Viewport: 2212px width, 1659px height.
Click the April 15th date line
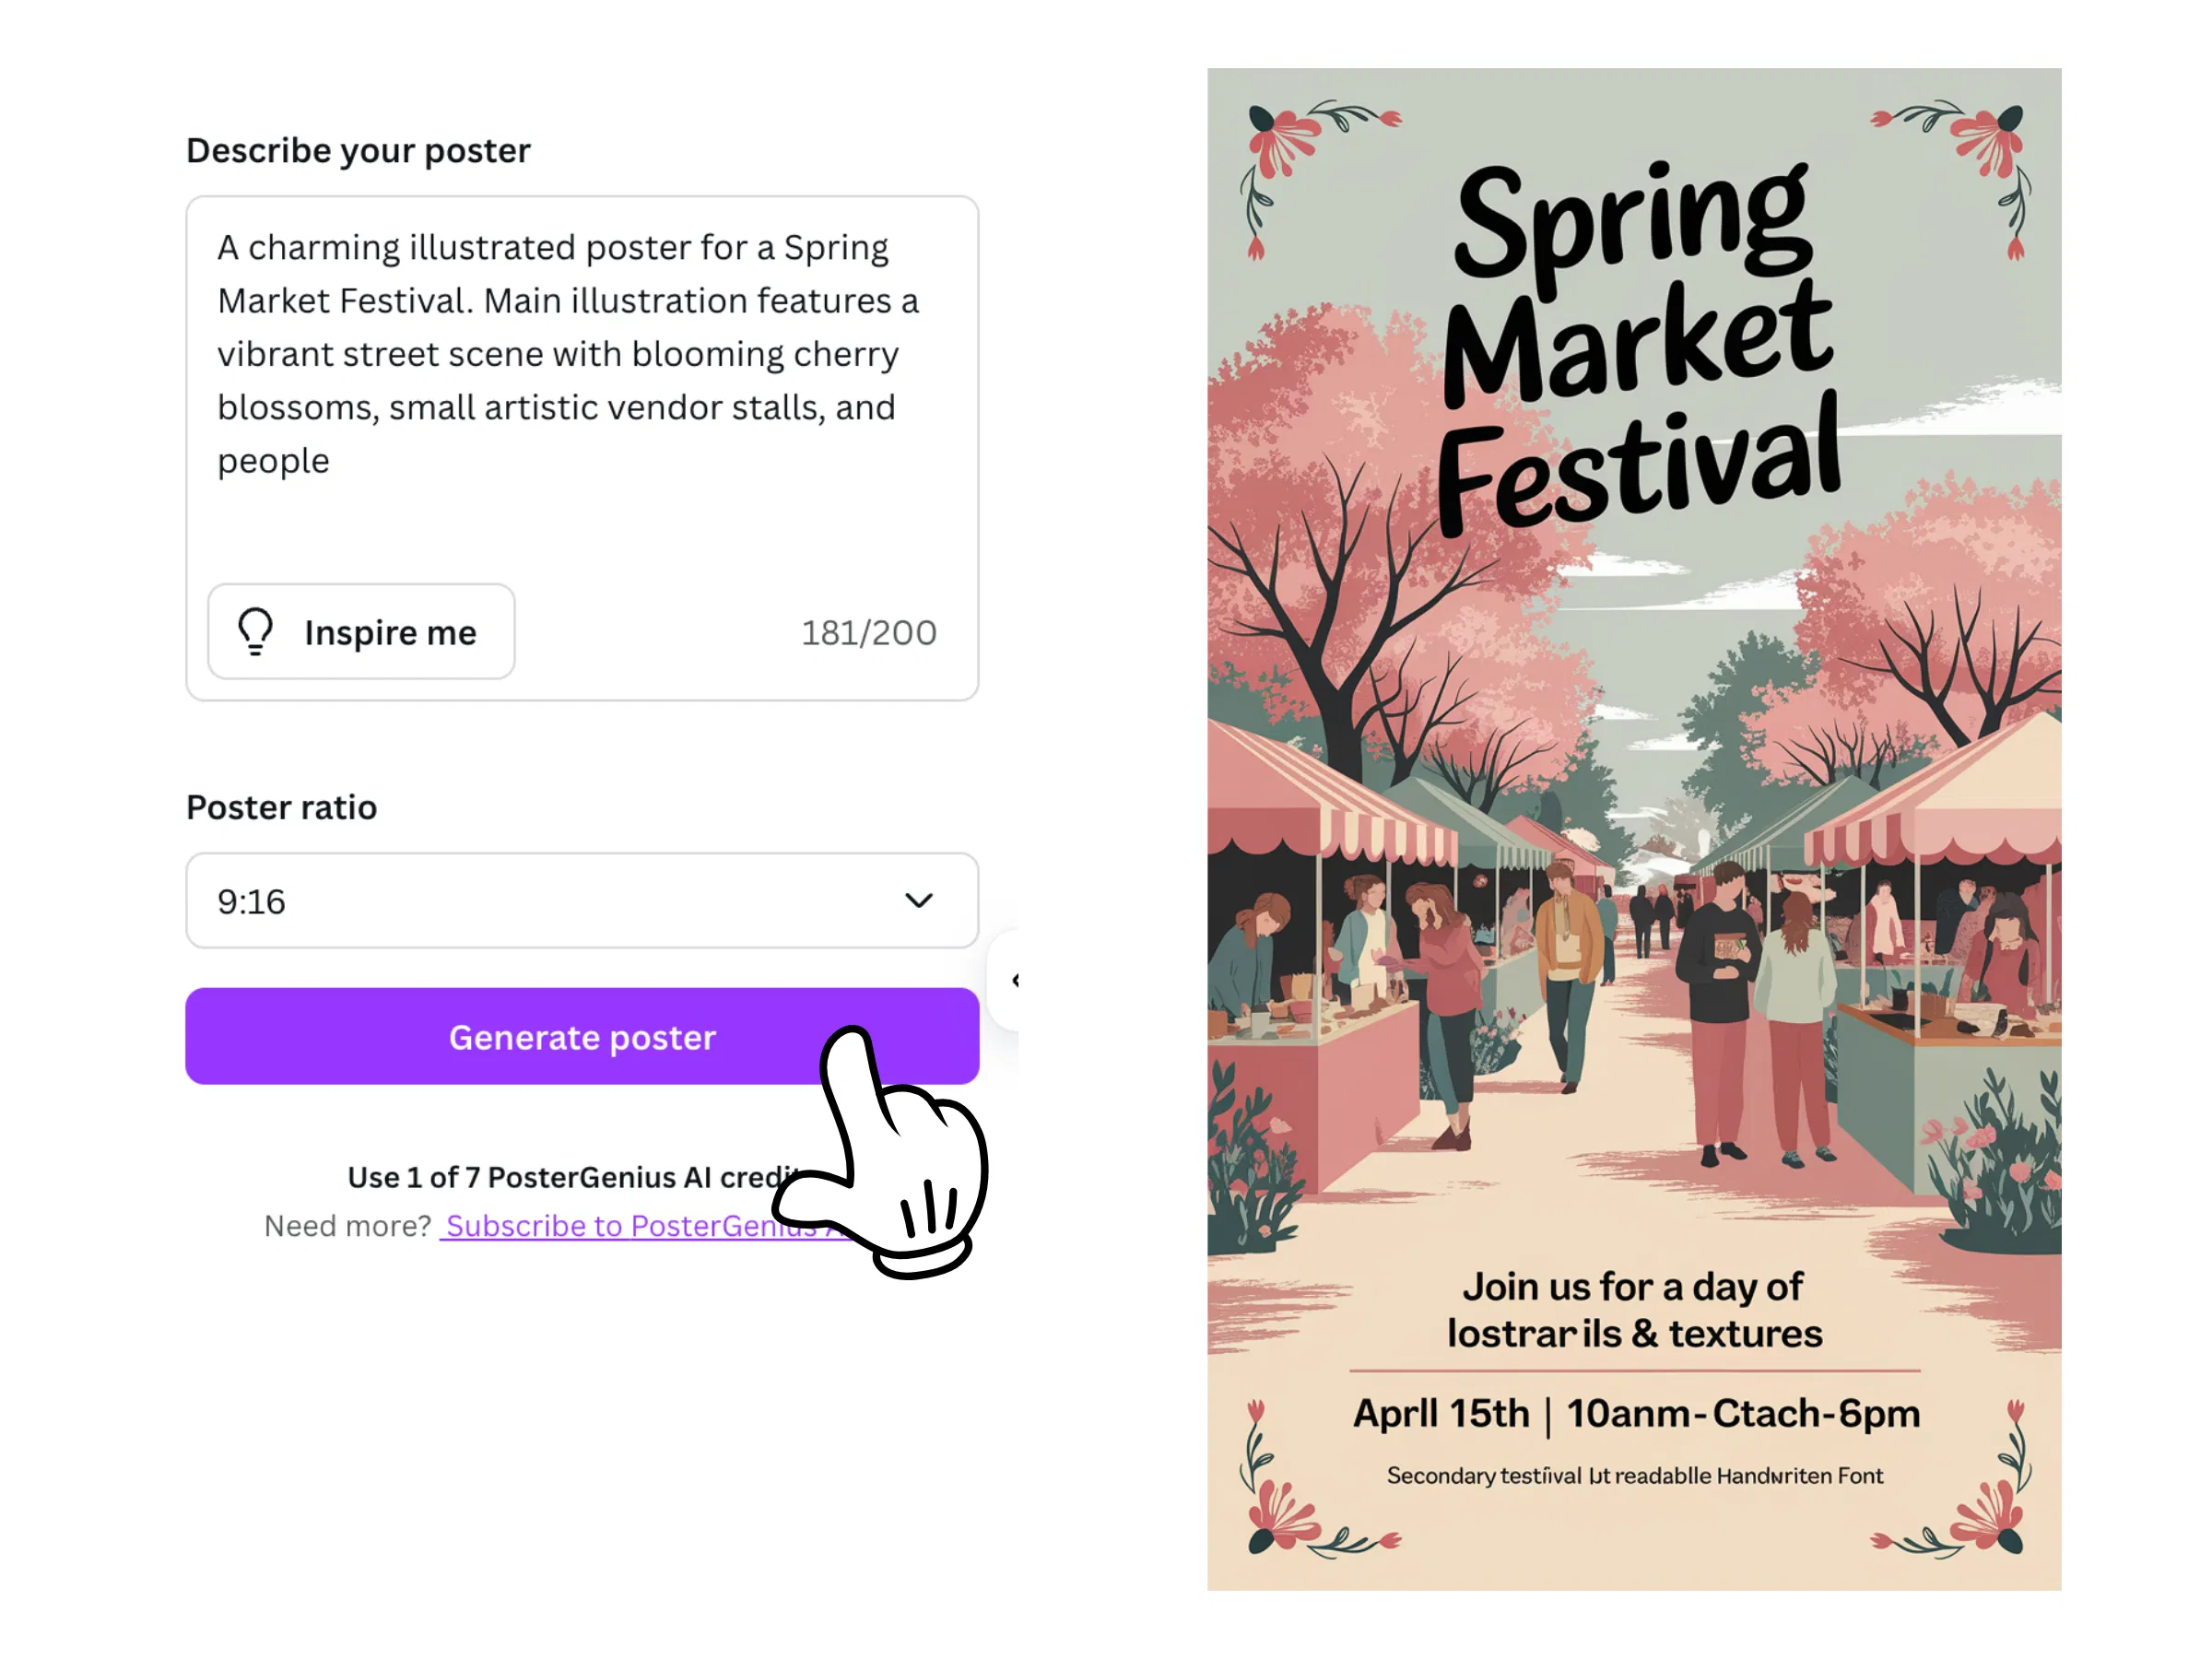point(1636,1413)
